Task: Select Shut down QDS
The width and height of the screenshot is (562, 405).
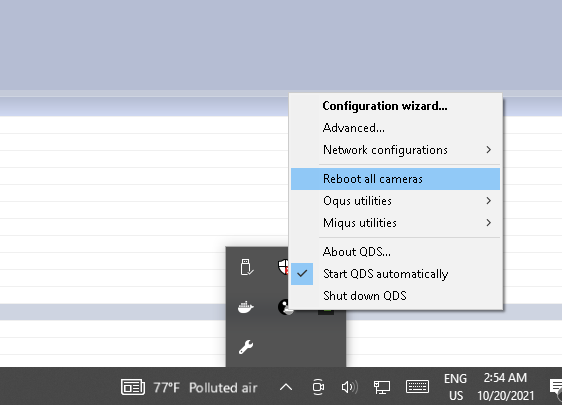Action: coord(395,296)
